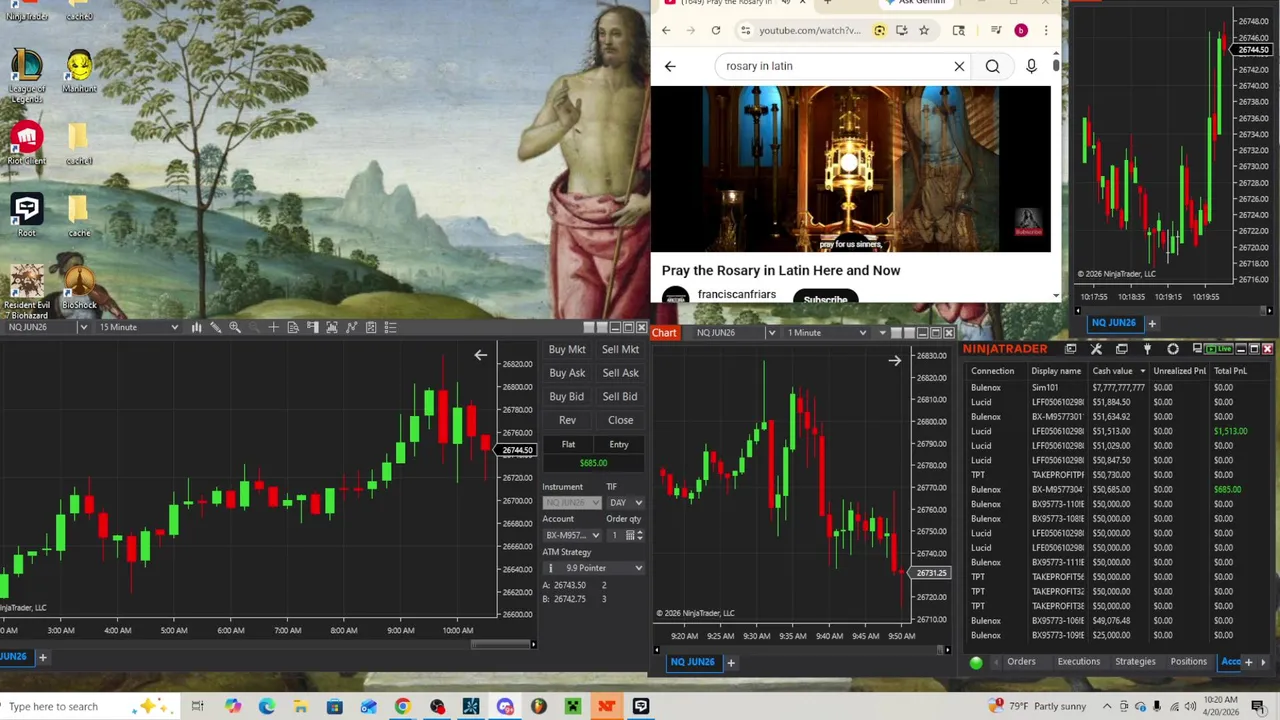Open NinjaTrader app from taskbar
The height and width of the screenshot is (720, 1280).
coord(607,707)
